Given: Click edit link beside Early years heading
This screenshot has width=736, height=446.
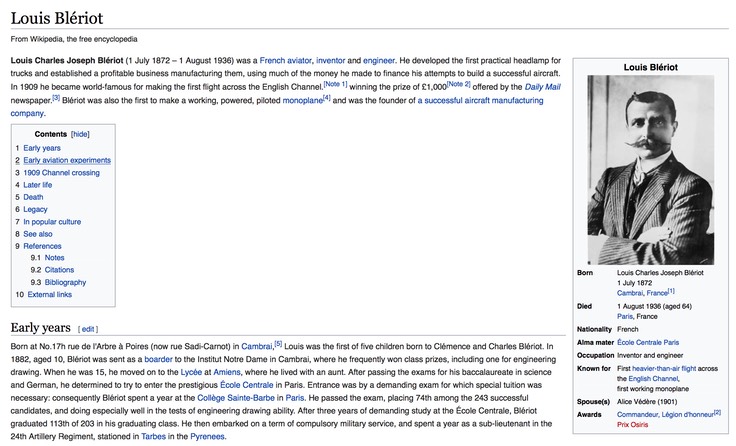Looking at the screenshot, I should pyautogui.click(x=88, y=329).
